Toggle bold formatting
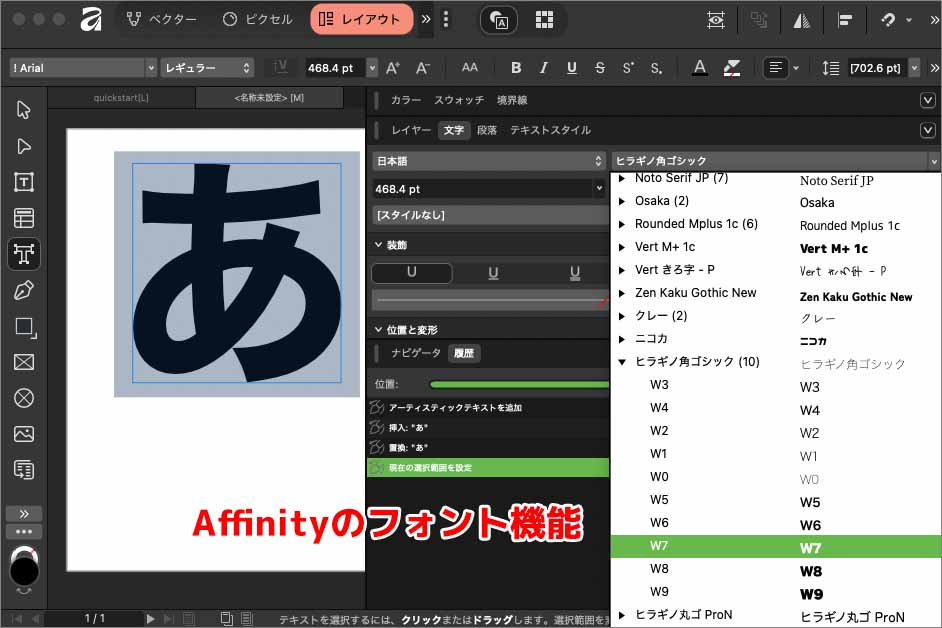 pyautogui.click(x=516, y=68)
